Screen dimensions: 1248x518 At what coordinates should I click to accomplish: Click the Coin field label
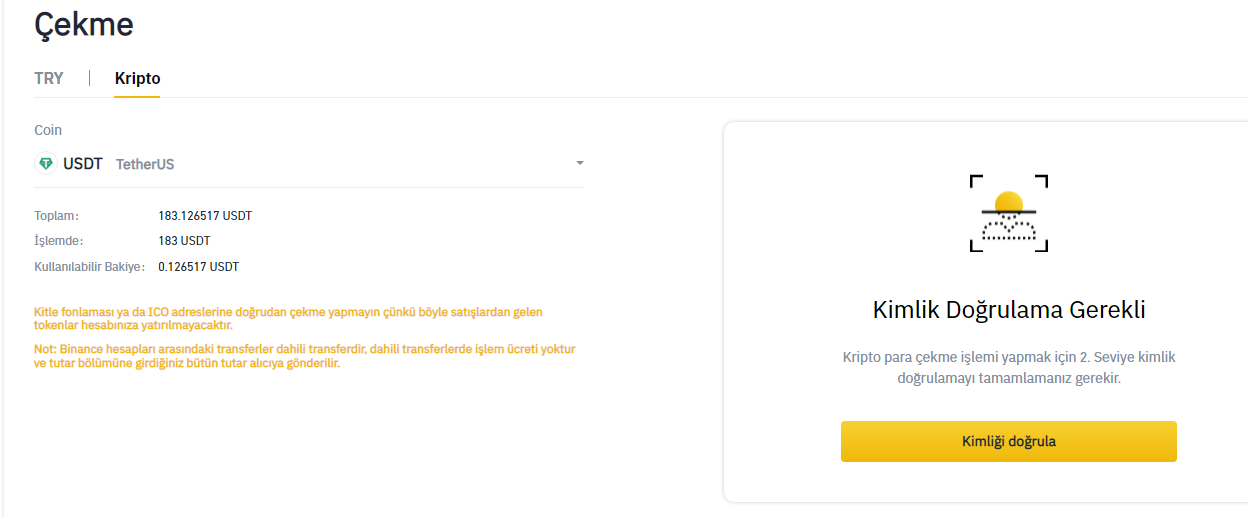pos(48,130)
